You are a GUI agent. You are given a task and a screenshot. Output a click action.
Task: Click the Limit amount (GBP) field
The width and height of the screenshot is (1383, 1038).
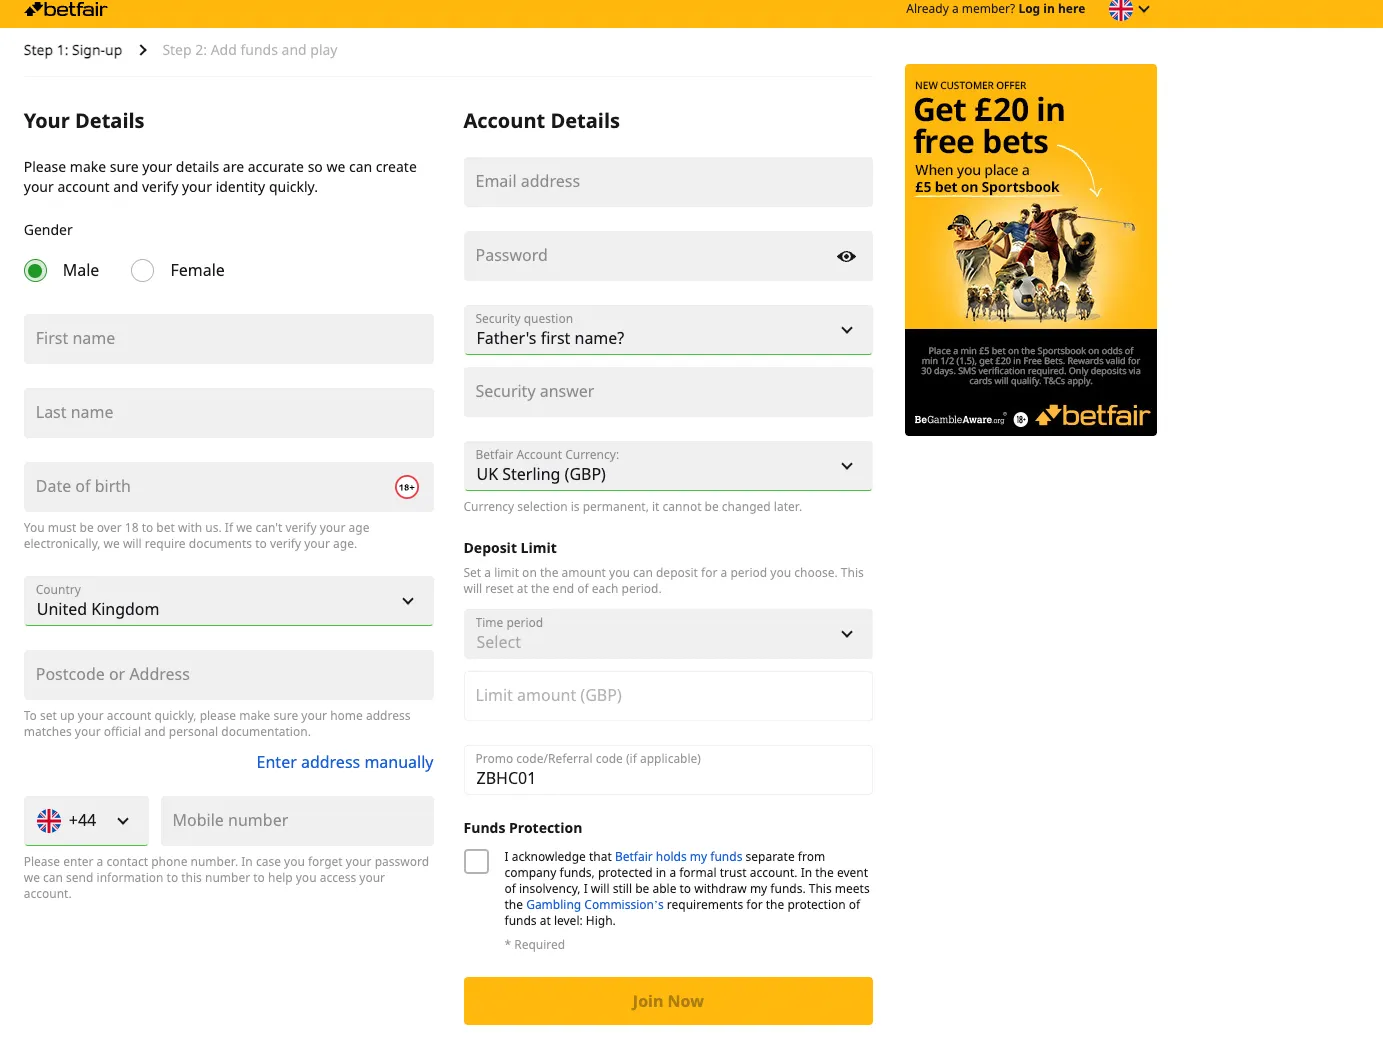point(668,696)
